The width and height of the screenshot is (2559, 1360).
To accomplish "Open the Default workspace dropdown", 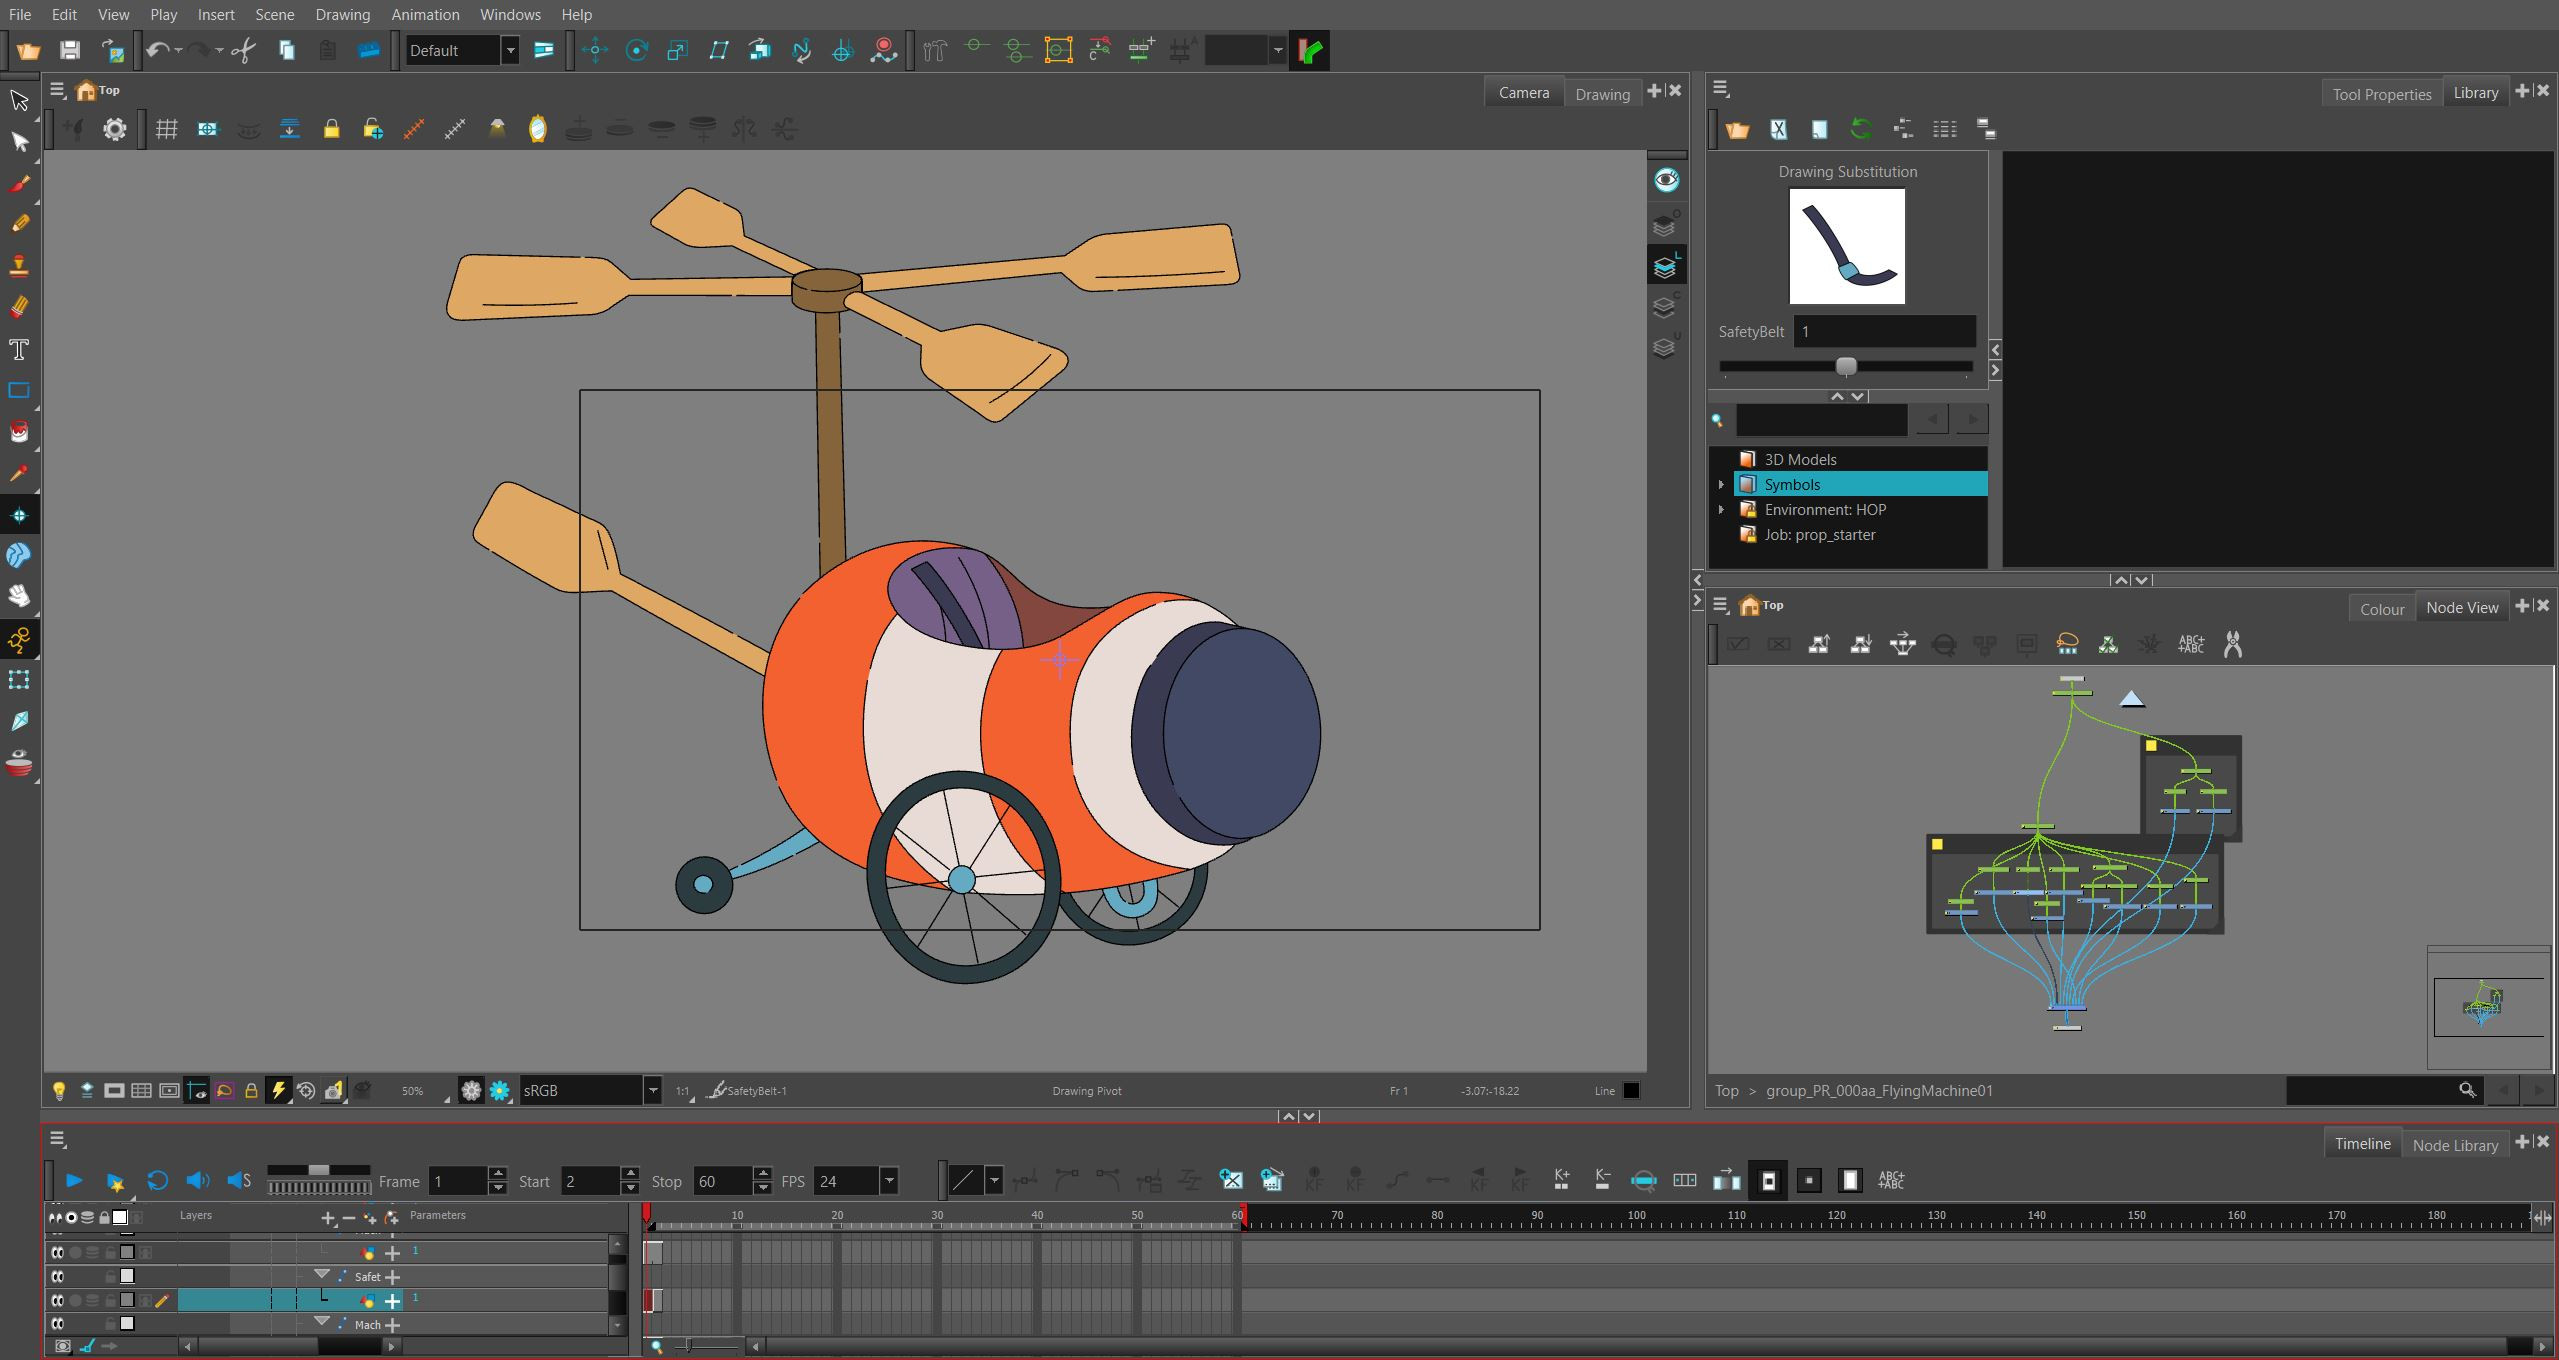I will (510, 50).
